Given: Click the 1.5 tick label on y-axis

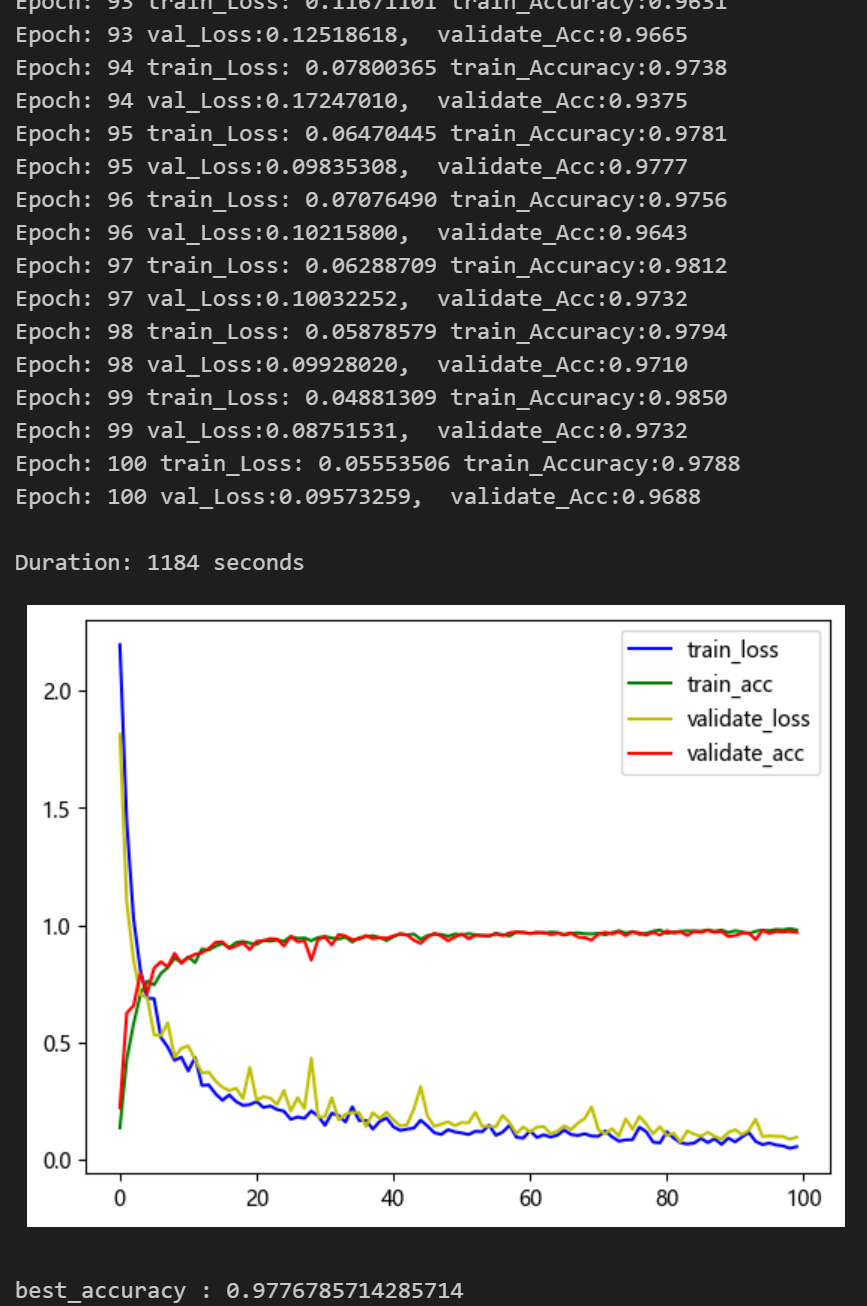Looking at the screenshot, I should click(x=59, y=809).
